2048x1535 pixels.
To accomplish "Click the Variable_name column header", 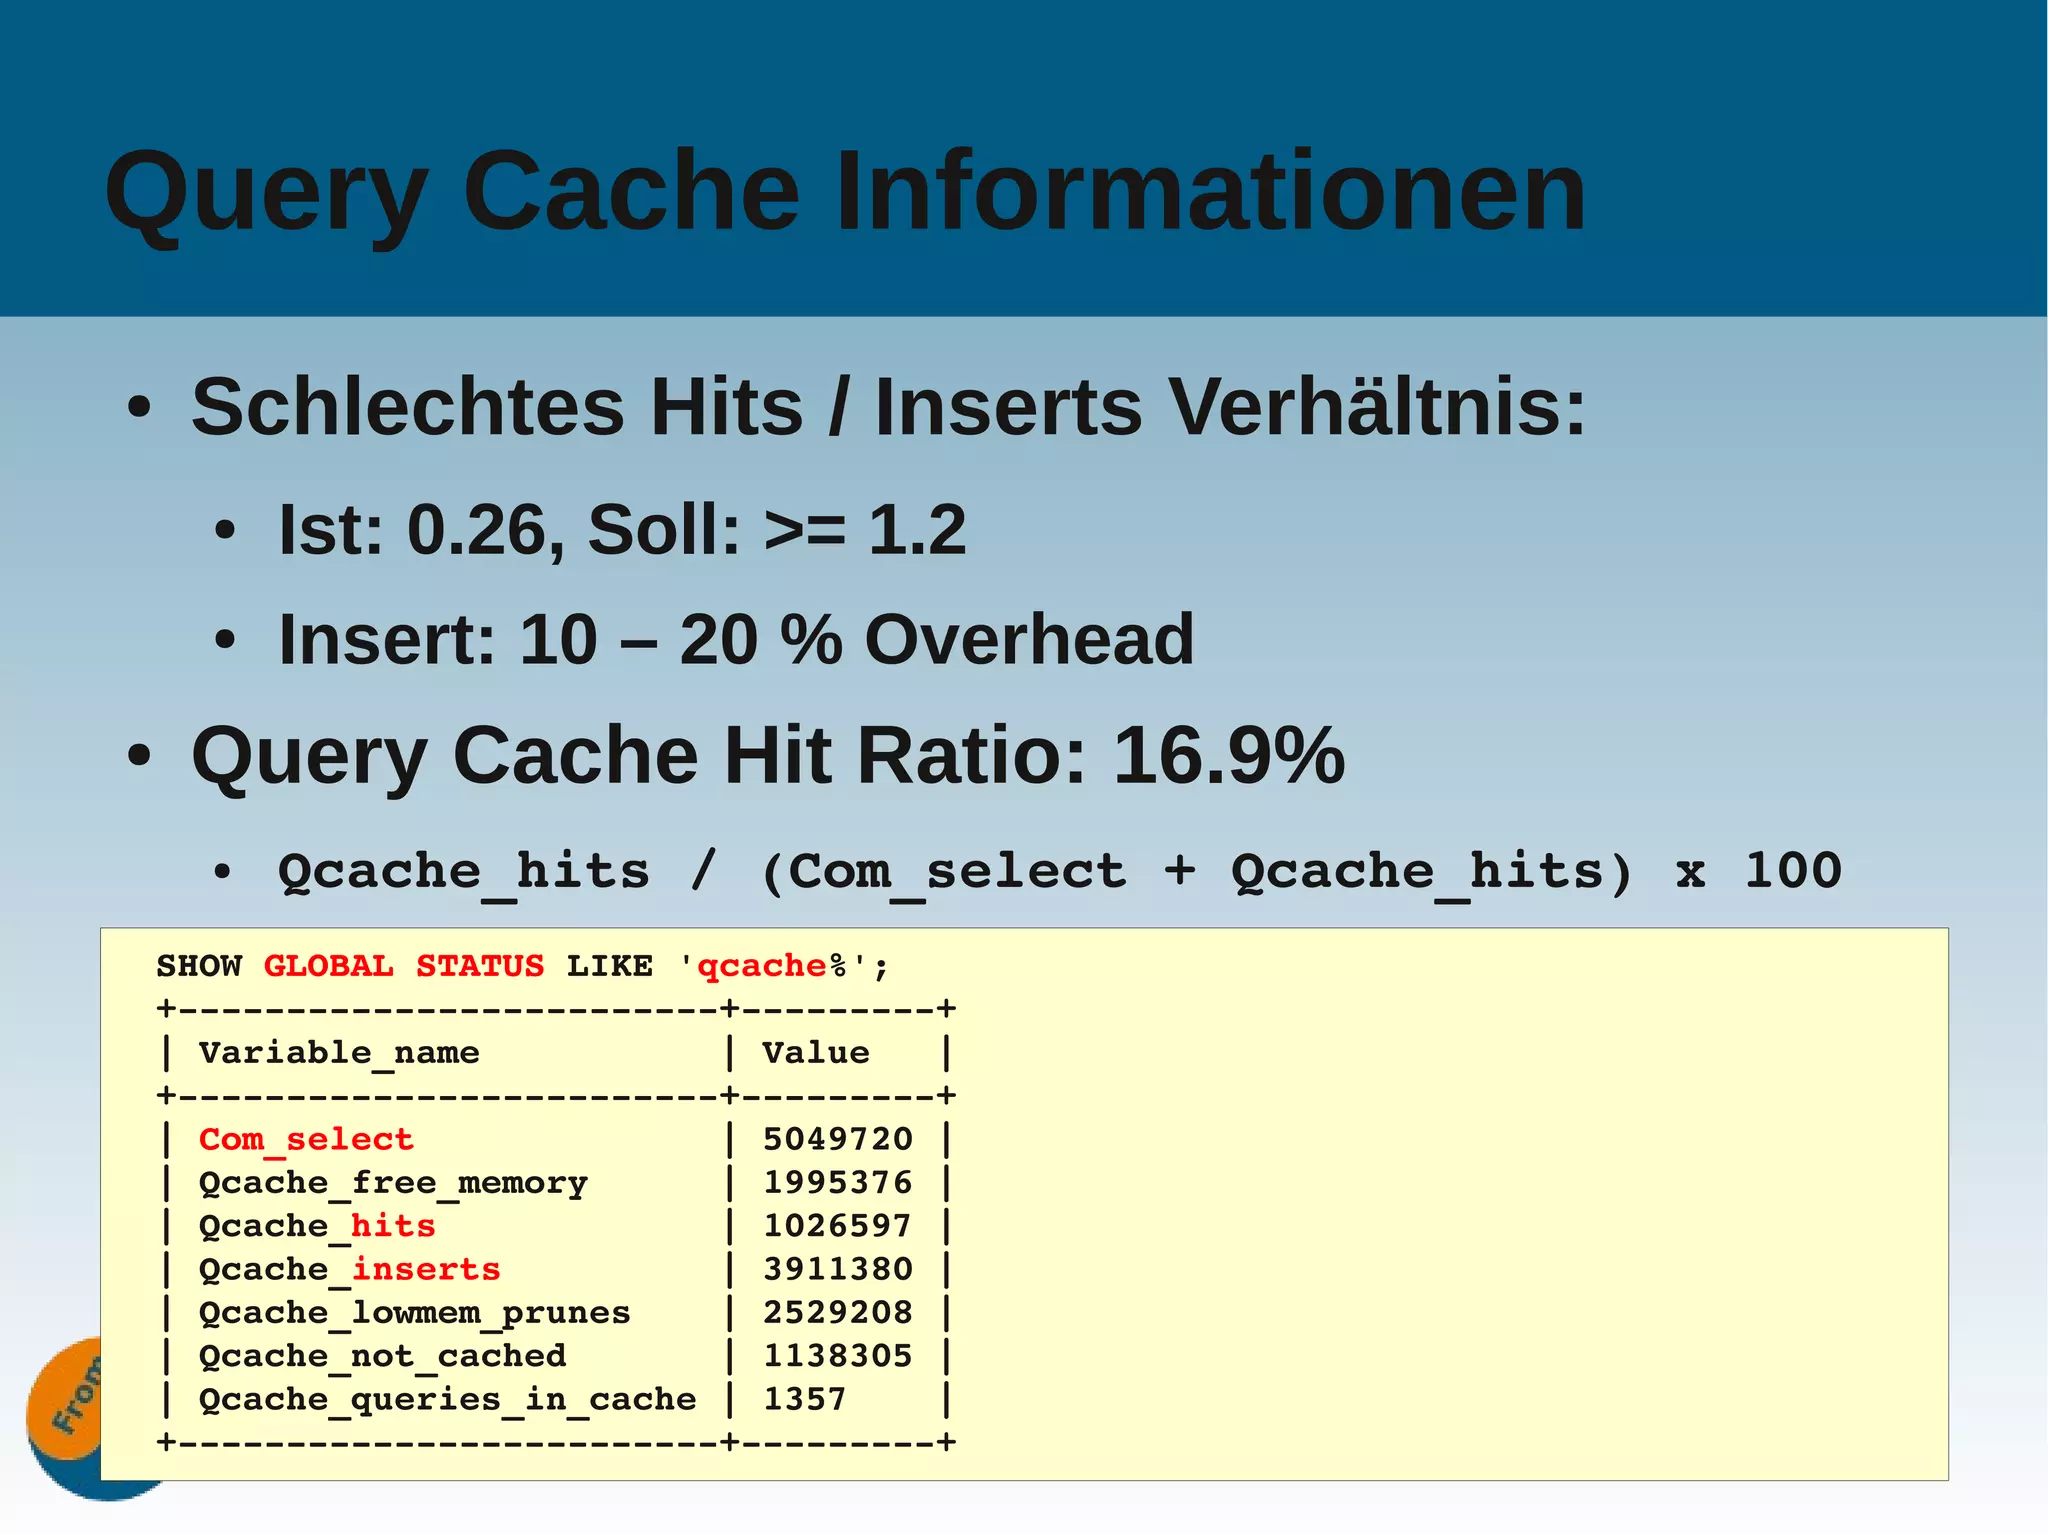I will click(339, 1052).
